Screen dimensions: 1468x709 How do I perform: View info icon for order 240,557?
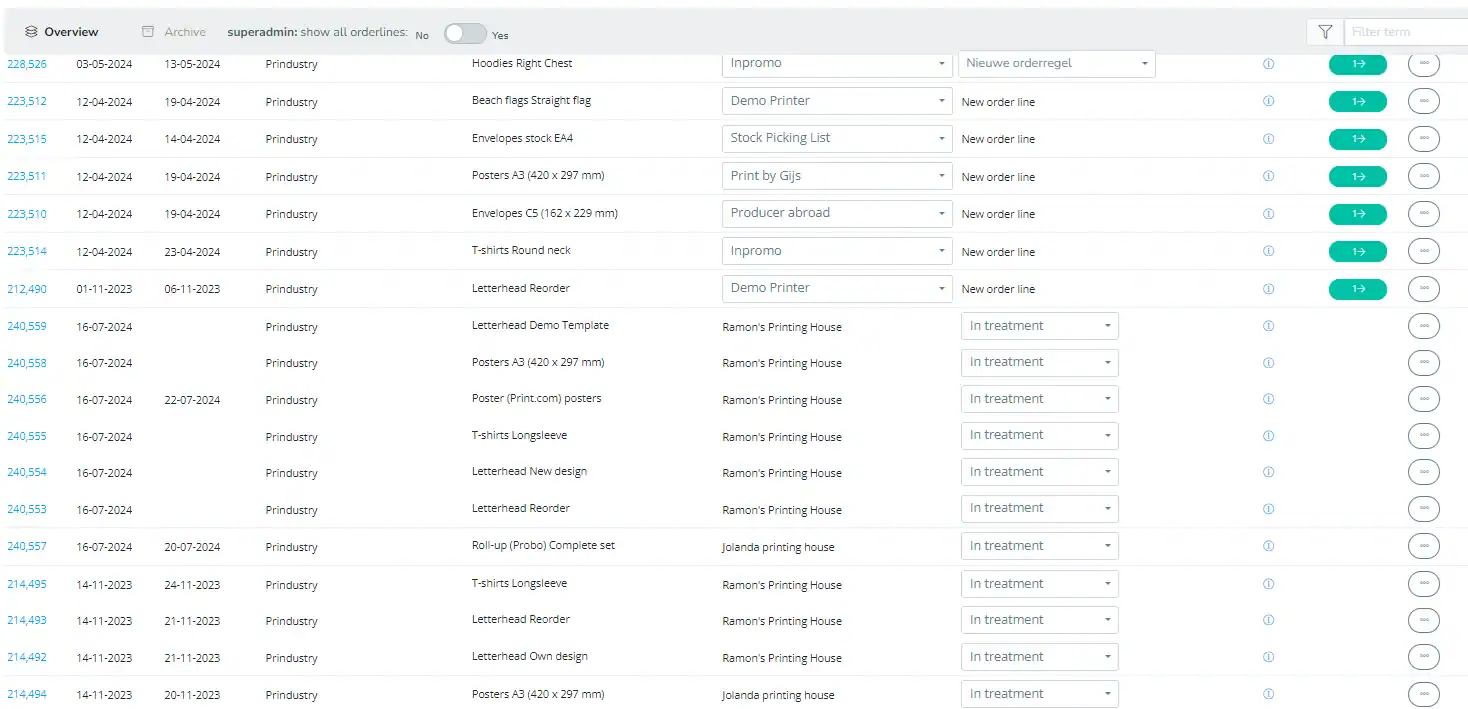1269,546
